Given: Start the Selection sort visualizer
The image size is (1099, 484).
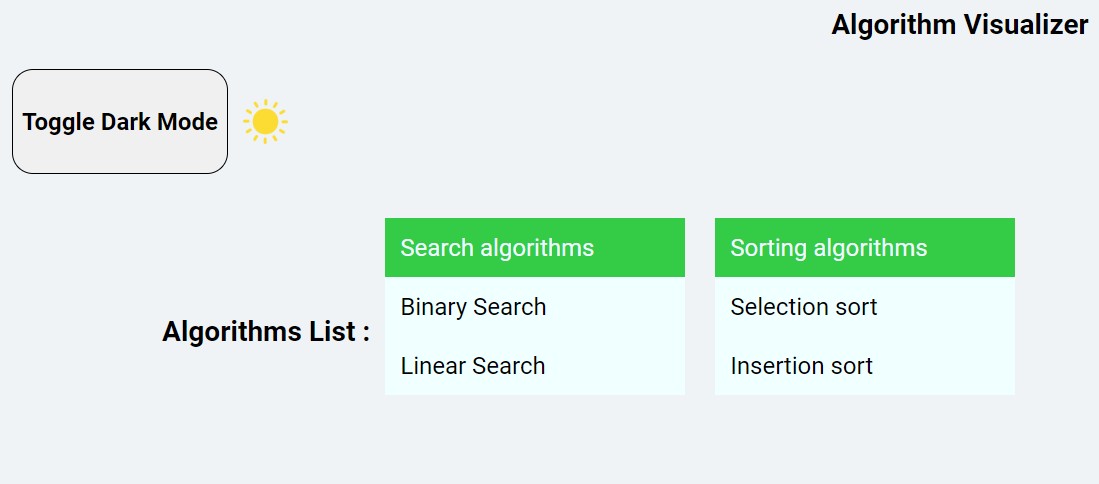Looking at the screenshot, I should pos(865,307).
